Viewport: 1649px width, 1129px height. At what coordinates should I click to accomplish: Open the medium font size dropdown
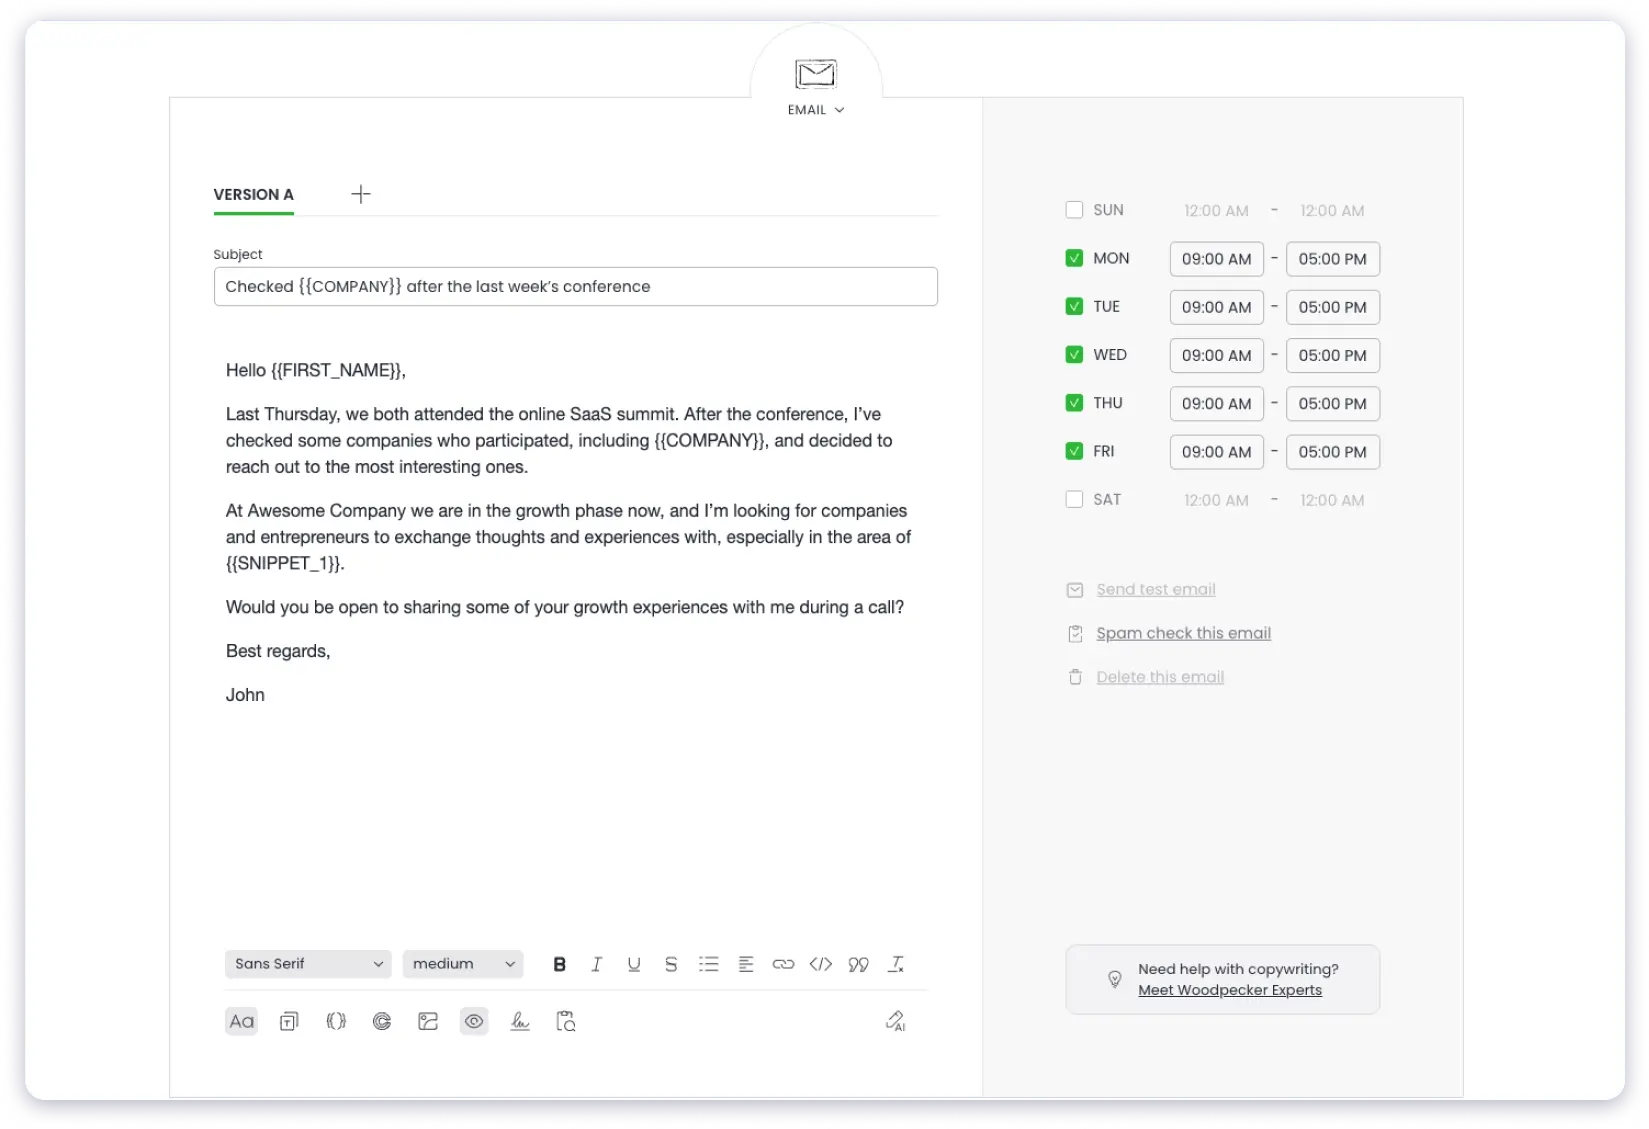click(463, 964)
